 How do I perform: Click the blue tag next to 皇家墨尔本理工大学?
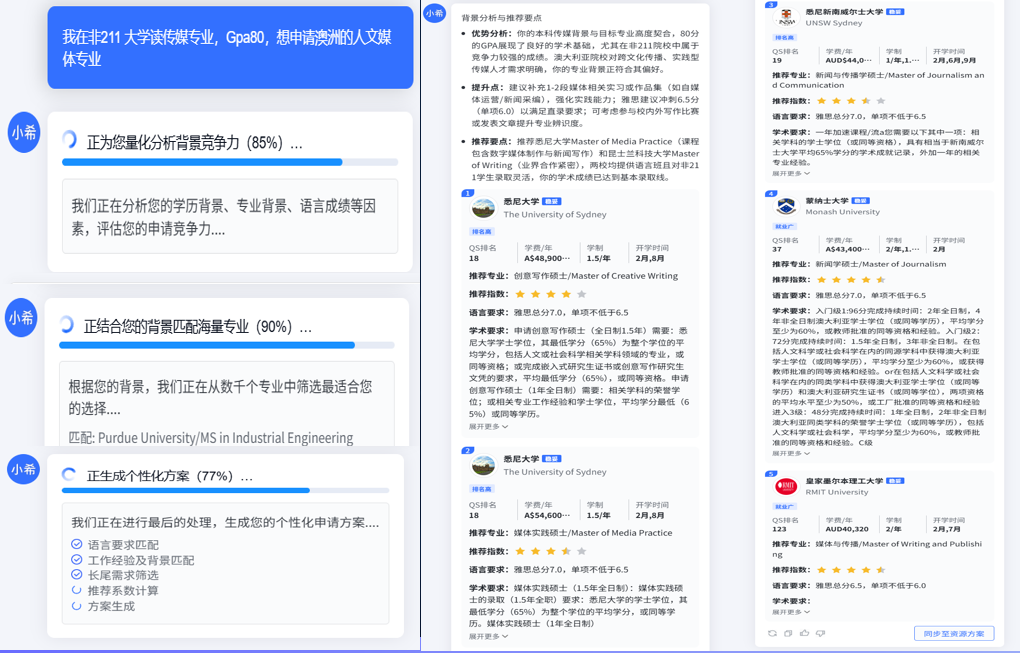tap(895, 481)
